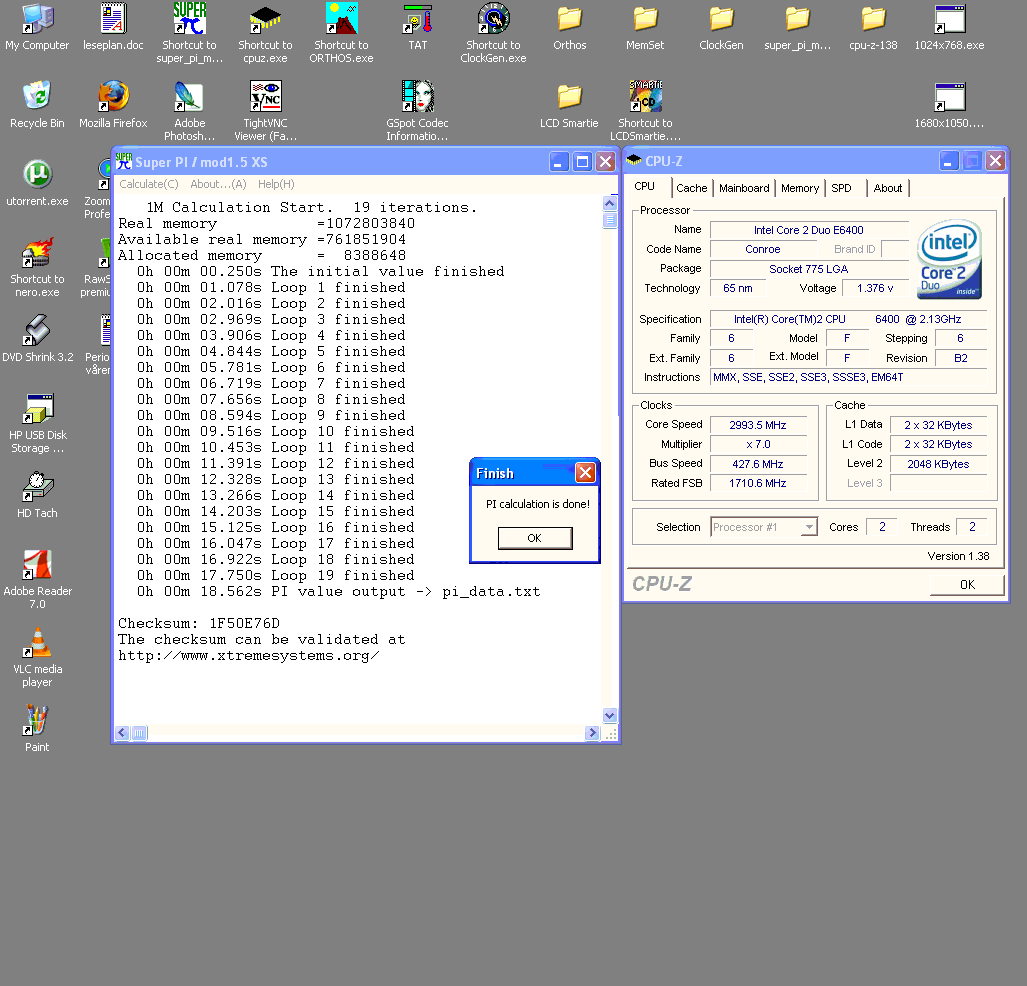Viewport: 1027px width, 986px height.
Task: Open Calculate(C) menu in Super PI
Action: pyautogui.click(x=149, y=184)
